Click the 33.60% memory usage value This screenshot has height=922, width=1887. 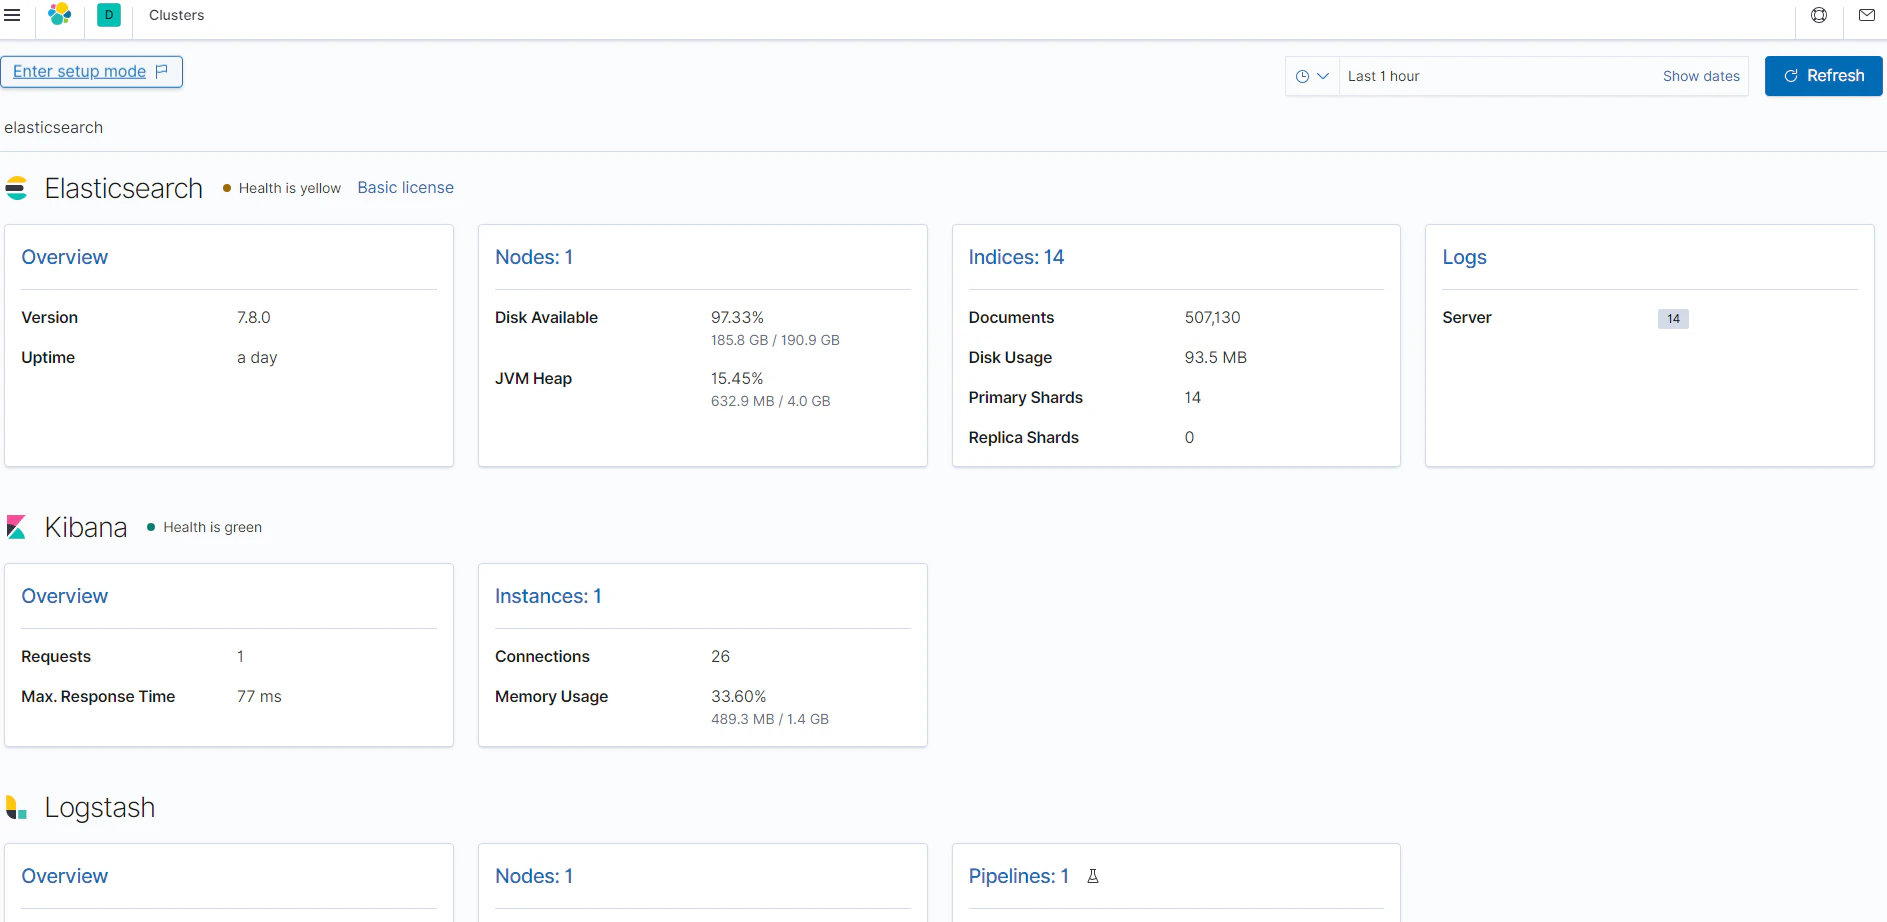[x=738, y=696]
